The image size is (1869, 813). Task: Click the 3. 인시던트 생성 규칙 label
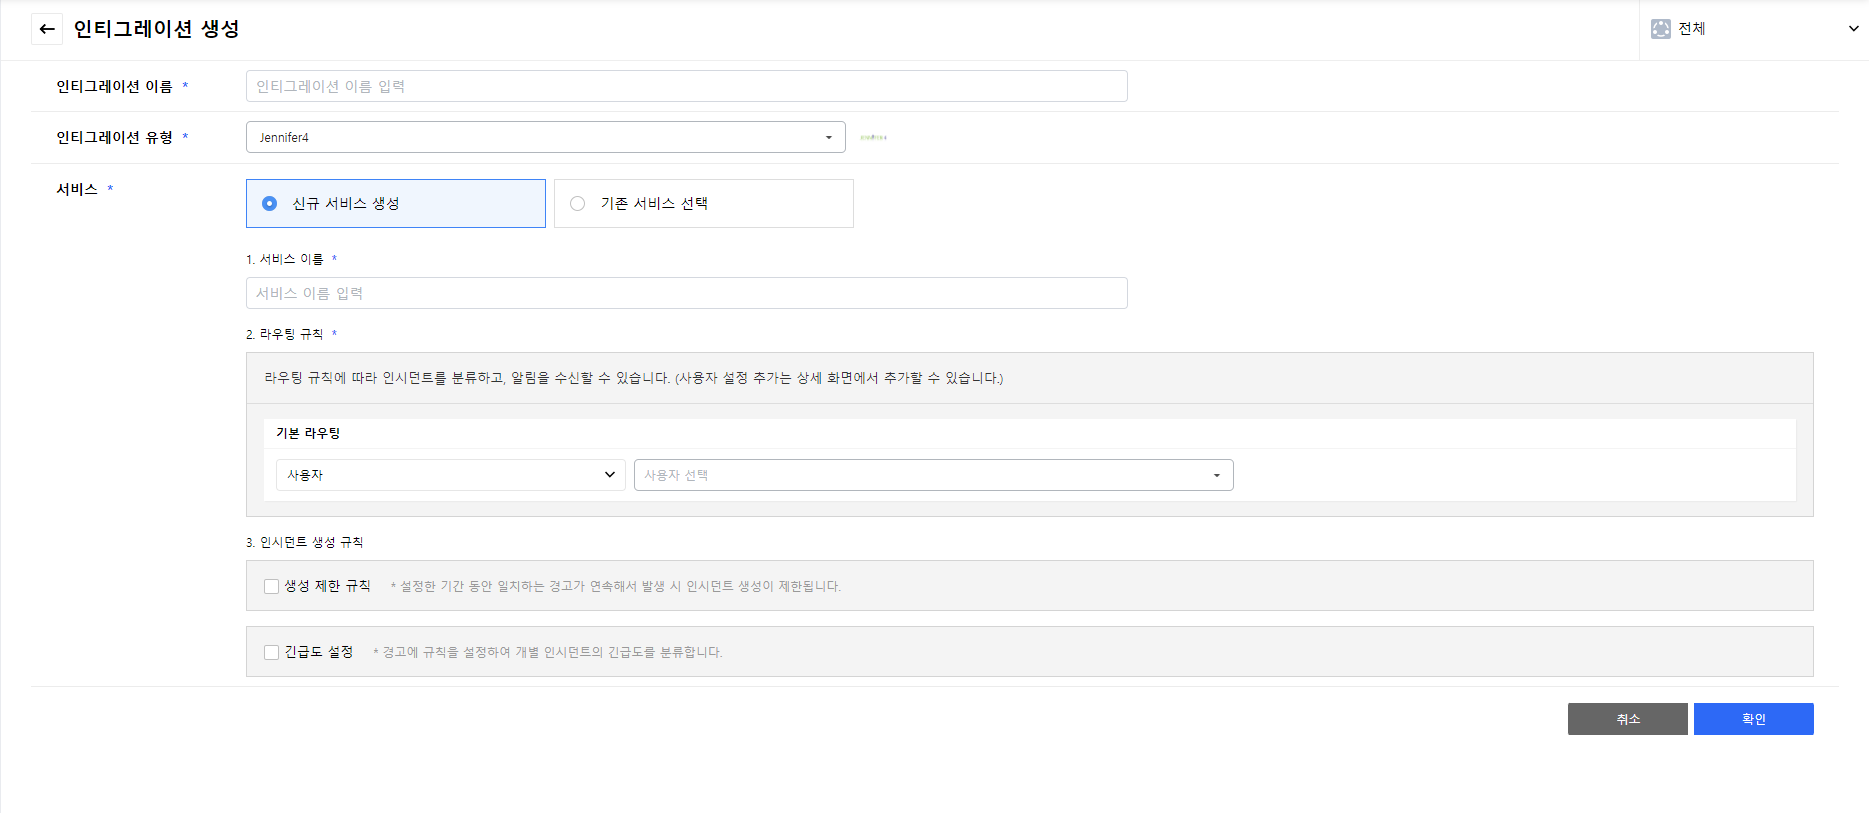click(305, 542)
